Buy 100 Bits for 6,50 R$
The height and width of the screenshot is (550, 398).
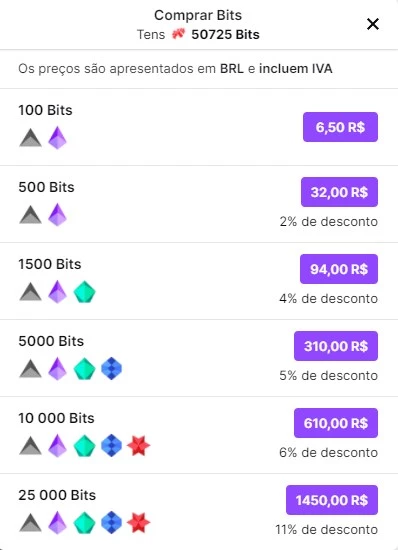pos(340,127)
